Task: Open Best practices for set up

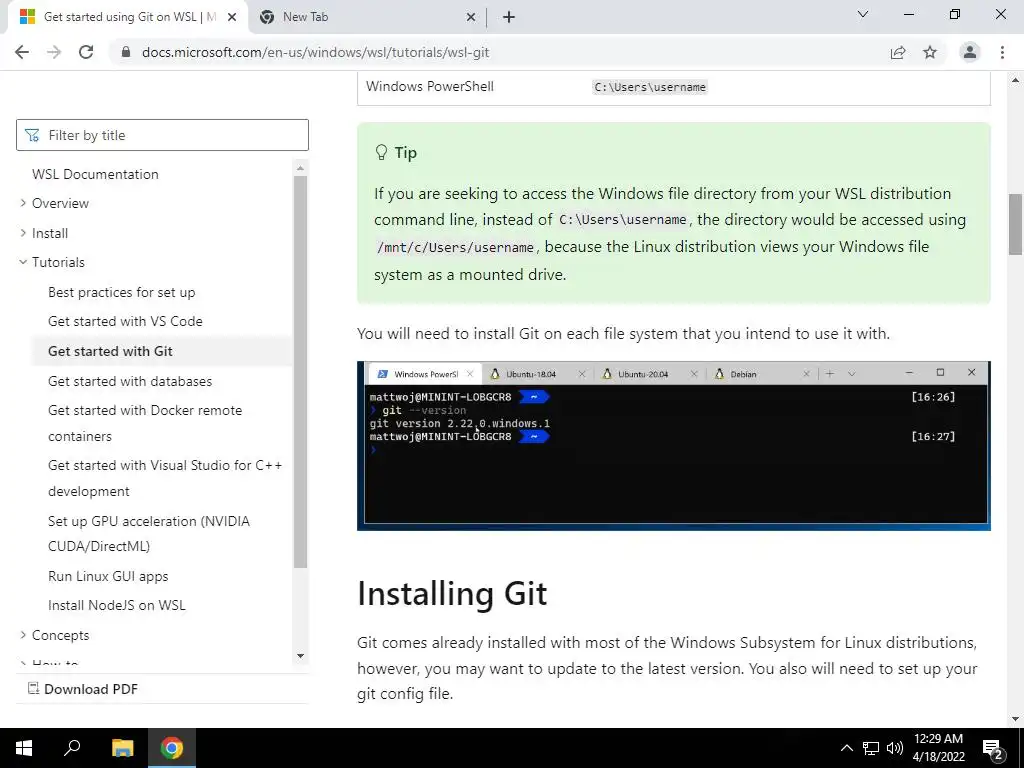Action: point(121,293)
